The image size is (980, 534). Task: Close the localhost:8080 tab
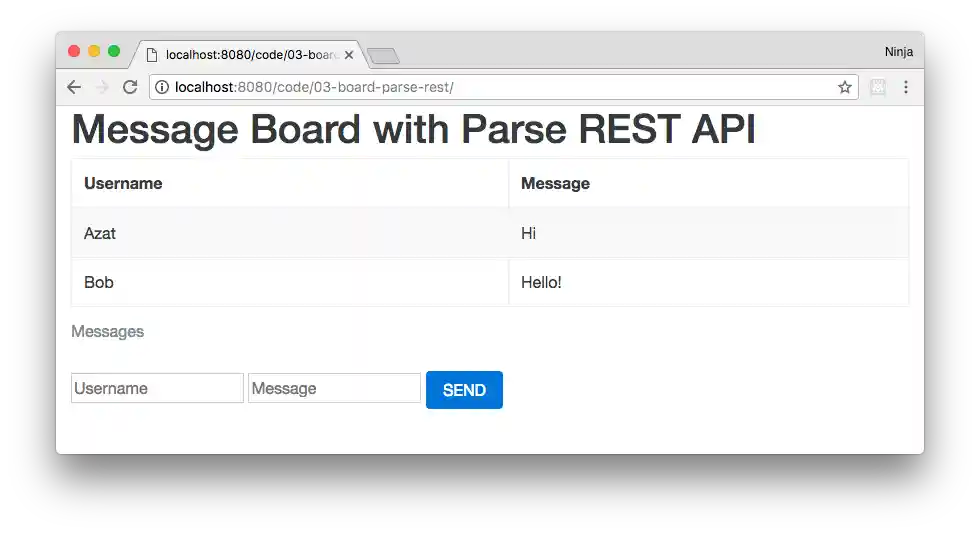tap(349, 55)
